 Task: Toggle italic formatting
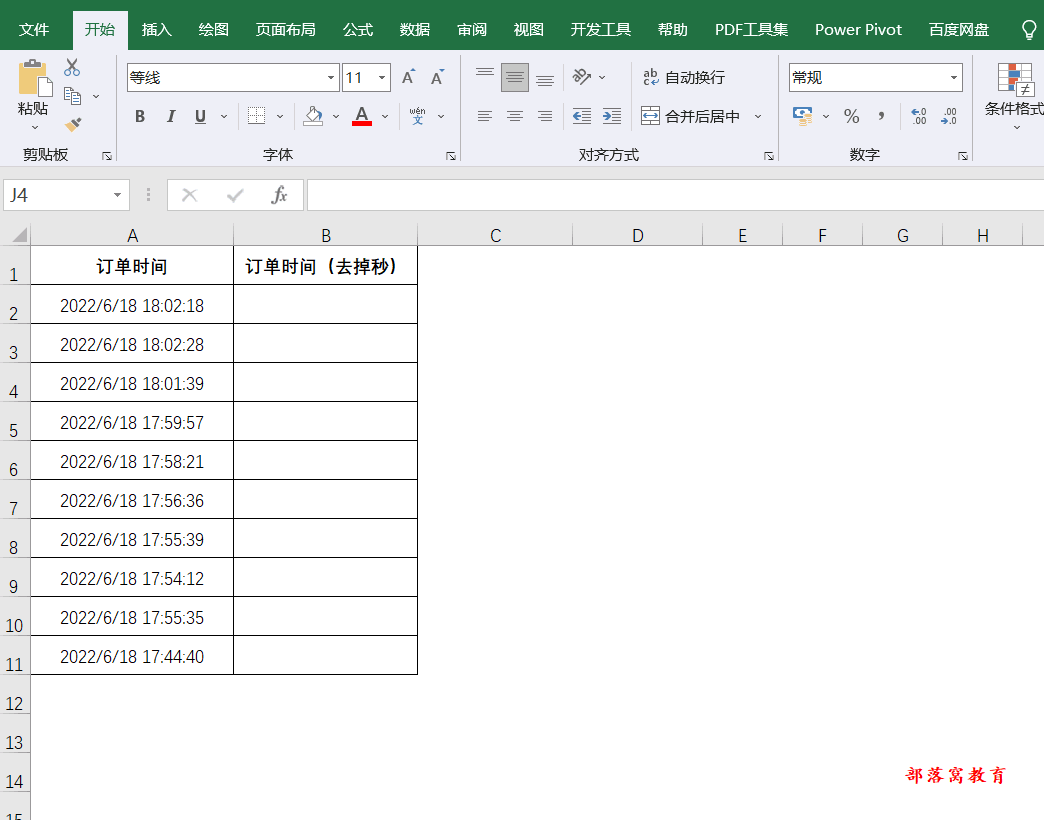[x=170, y=116]
